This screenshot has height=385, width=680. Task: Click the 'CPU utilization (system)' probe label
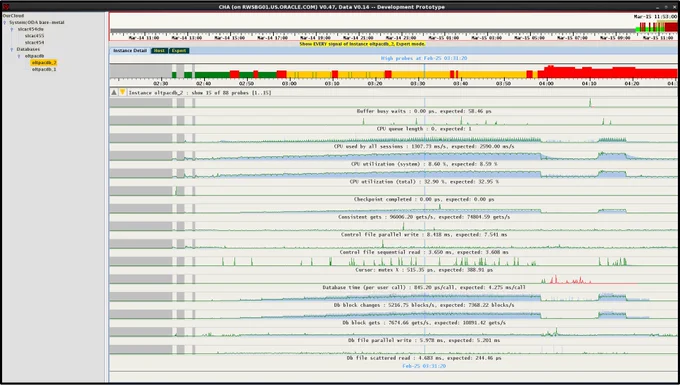coord(424,164)
